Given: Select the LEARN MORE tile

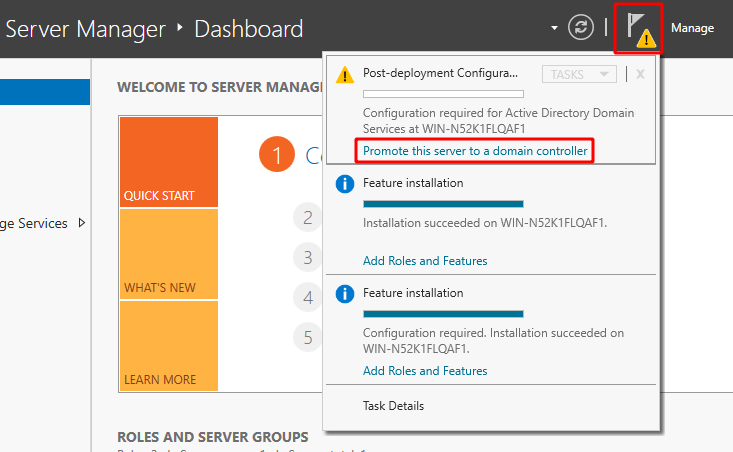Looking at the screenshot, I should pyautogui.click(x=169, y=345).
